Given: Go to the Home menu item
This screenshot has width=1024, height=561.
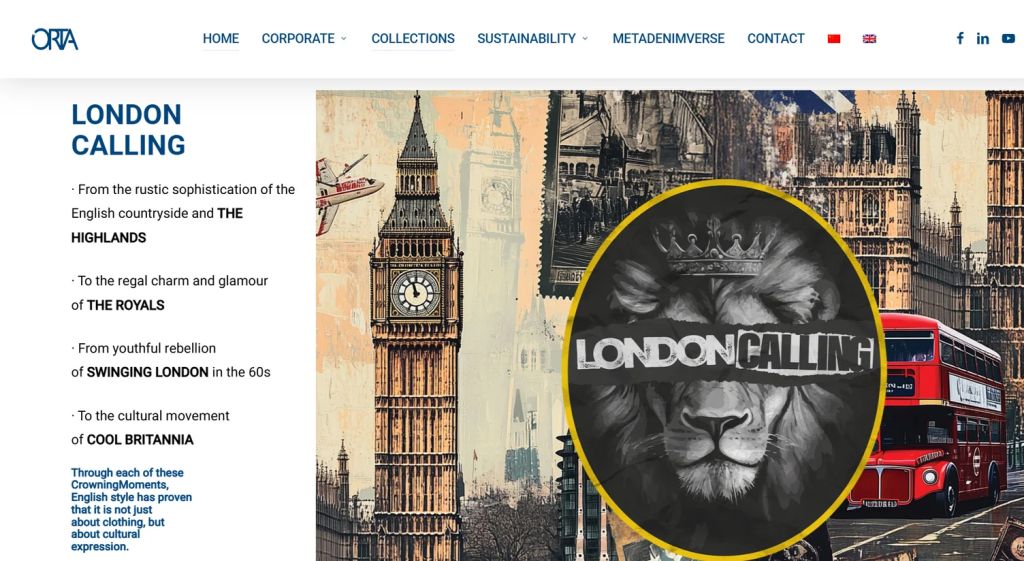Looking at the screenshot, I should click(221, 39).
